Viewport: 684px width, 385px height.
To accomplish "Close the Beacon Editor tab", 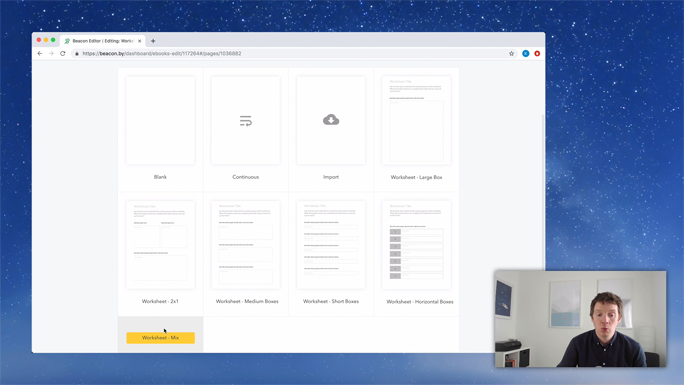I will click(140, 41).
